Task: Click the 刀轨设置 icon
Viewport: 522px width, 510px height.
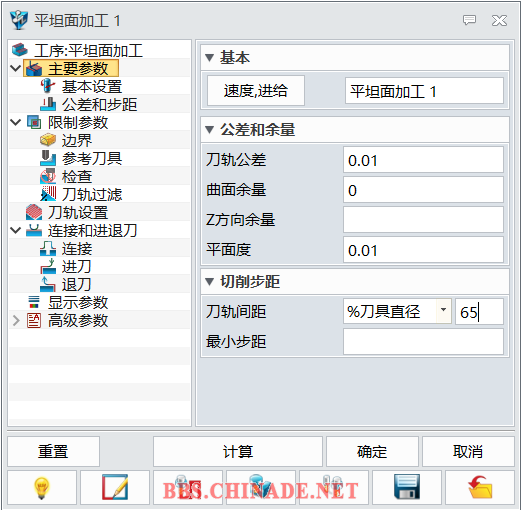Action: pyautogui.click(x=34, y=212)
